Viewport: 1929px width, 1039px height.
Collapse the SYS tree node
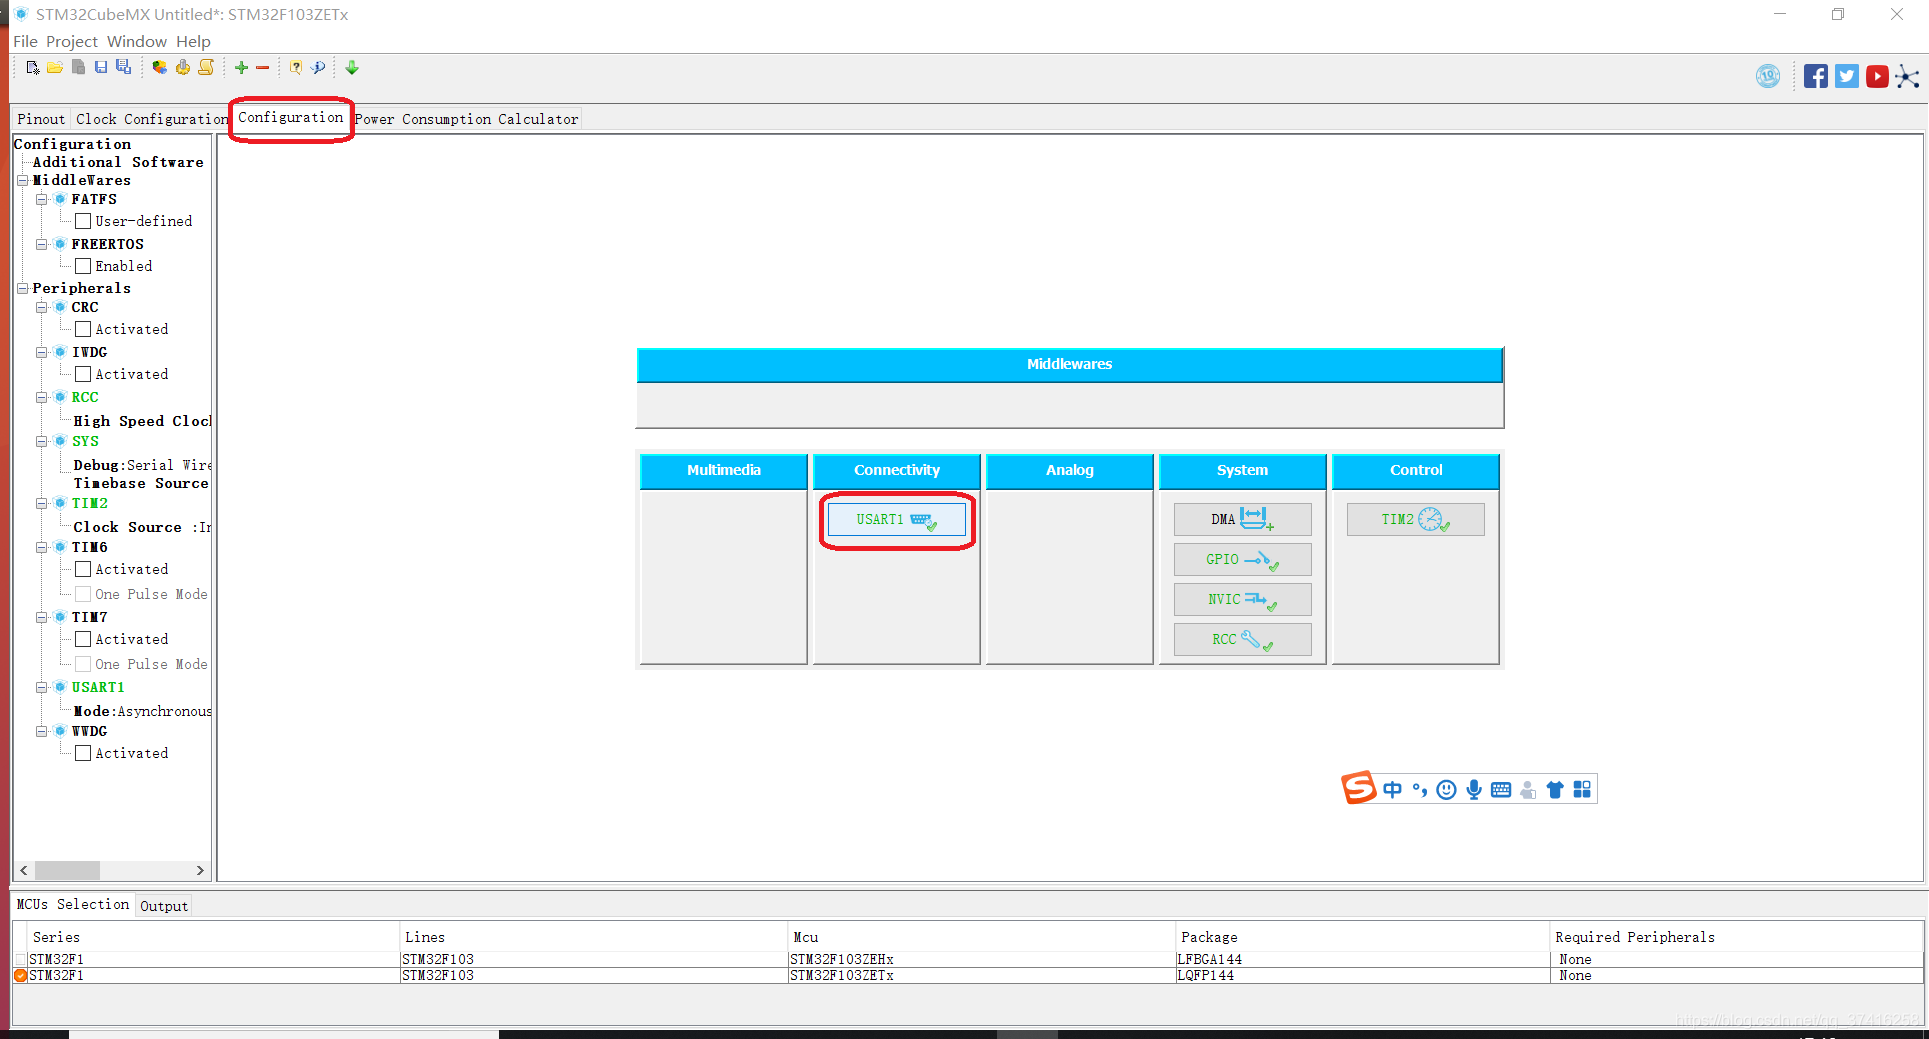(x=42, y=442)
